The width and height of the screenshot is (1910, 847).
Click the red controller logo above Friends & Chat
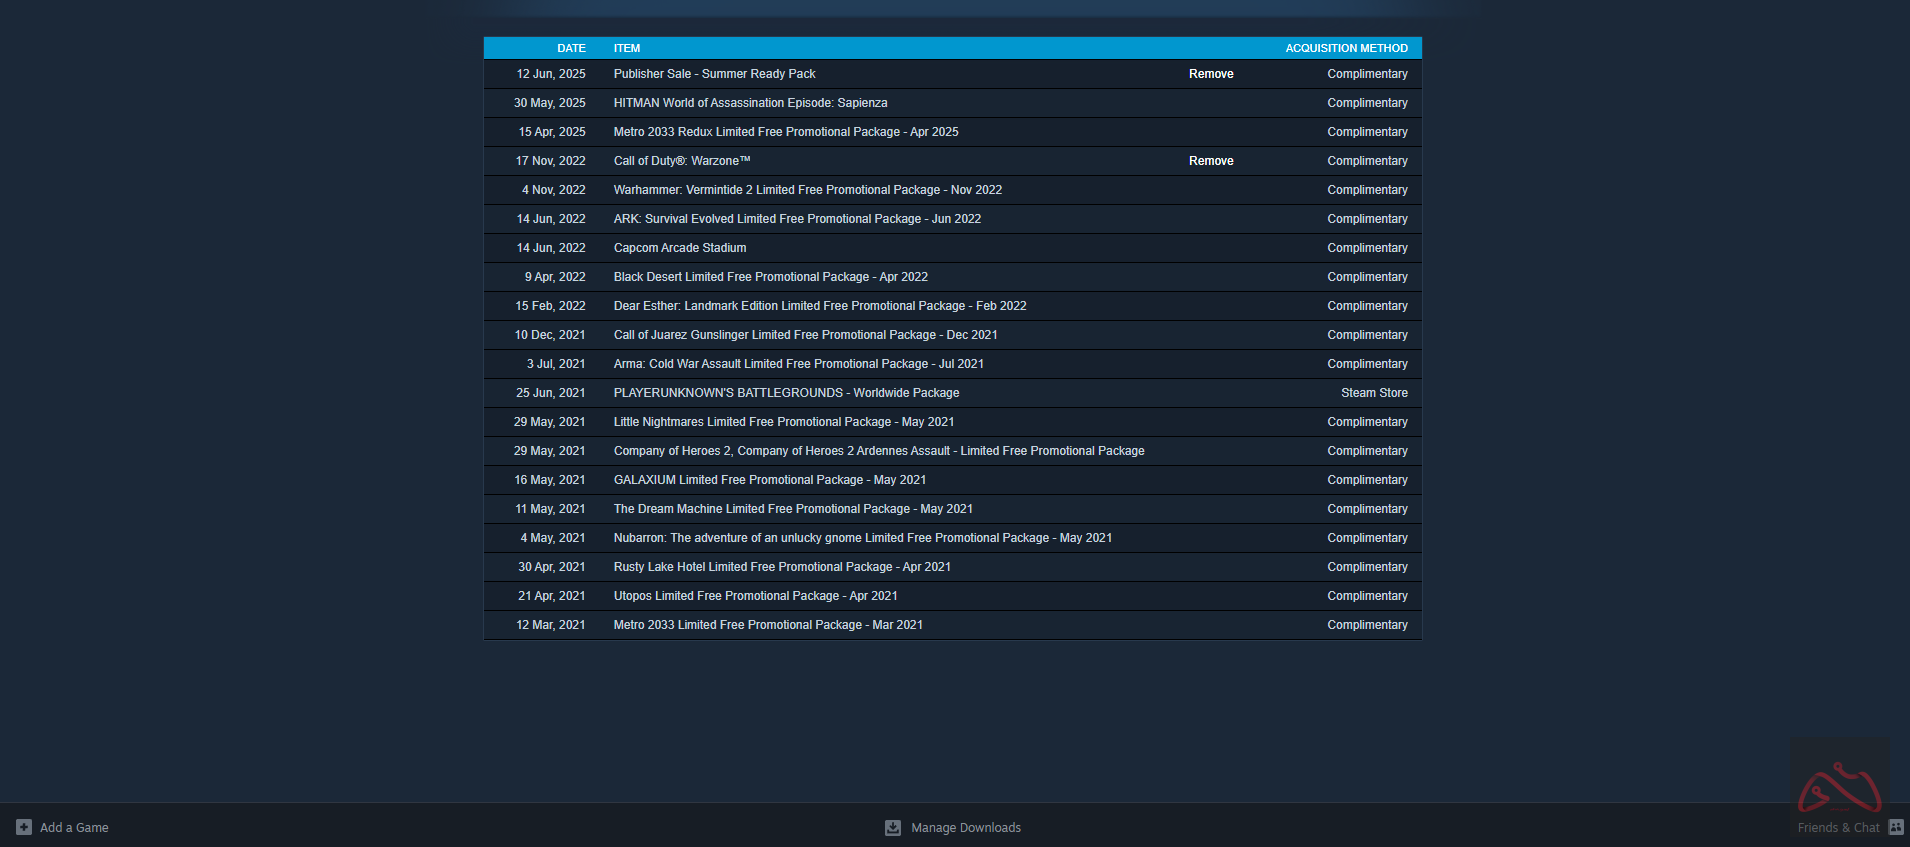[x=1839, y=789]
